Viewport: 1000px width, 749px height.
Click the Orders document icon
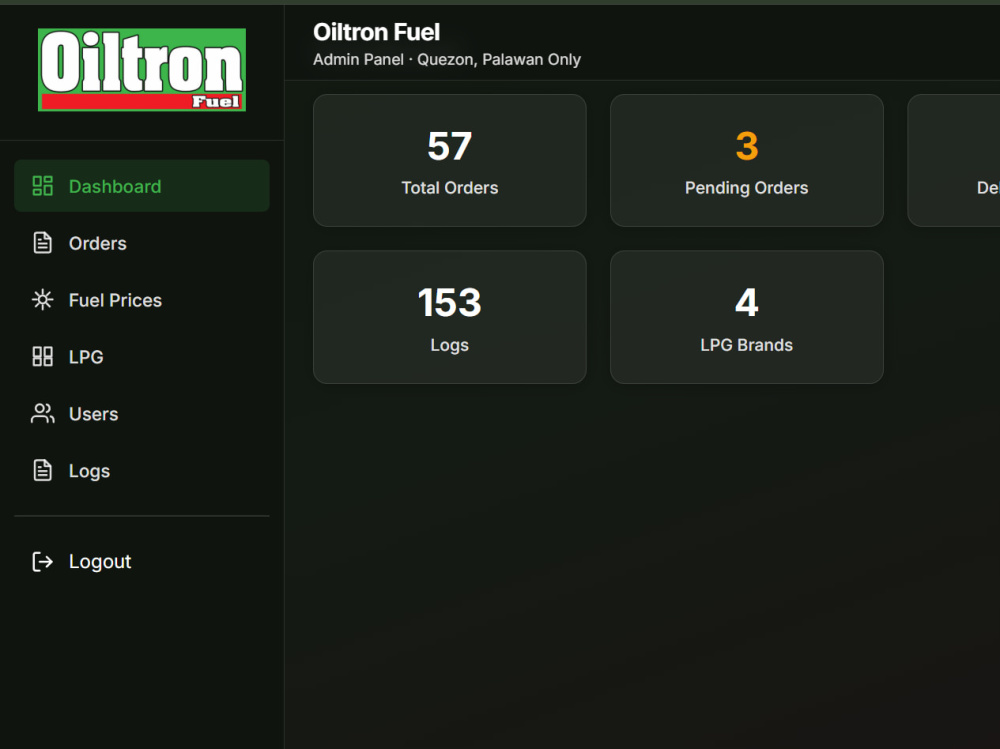43,243
